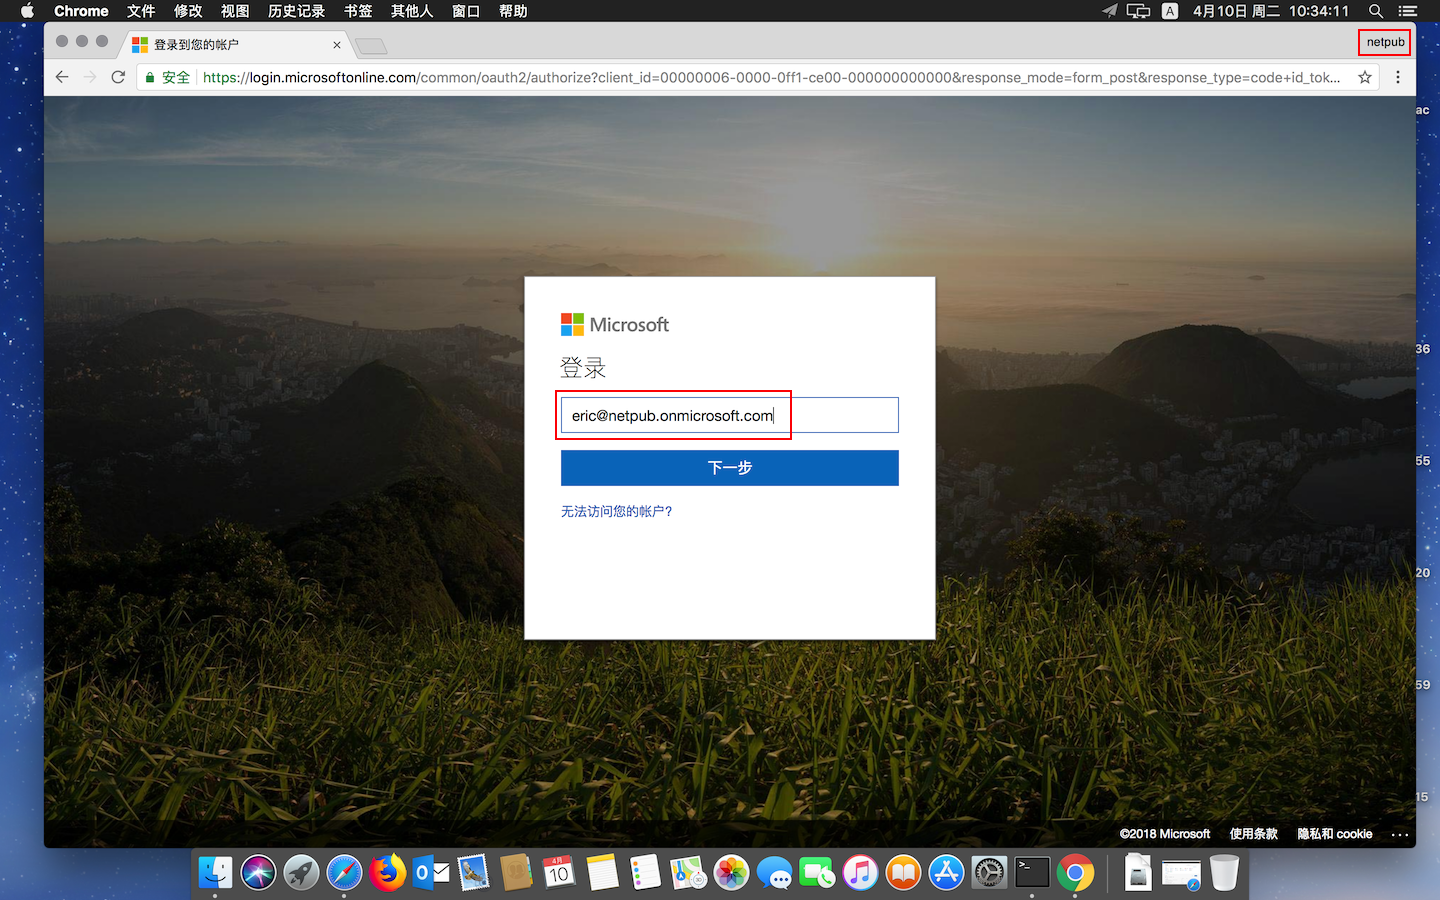Open FaceTime from the Dock
This screenshot has height=900, width=1440.
(x=817, y=873)
